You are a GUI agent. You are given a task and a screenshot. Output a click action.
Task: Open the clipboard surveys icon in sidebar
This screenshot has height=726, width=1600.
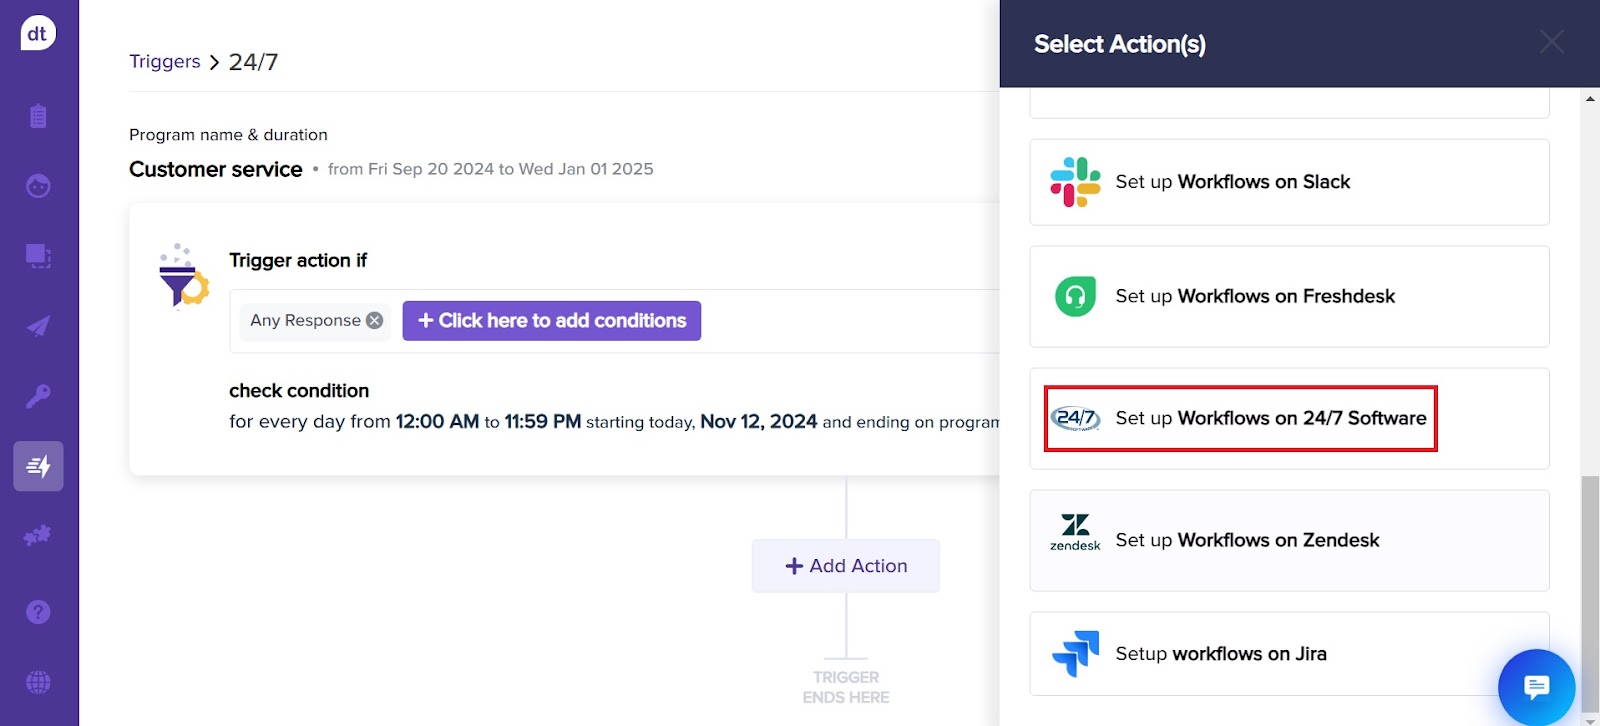coord(38,116)
